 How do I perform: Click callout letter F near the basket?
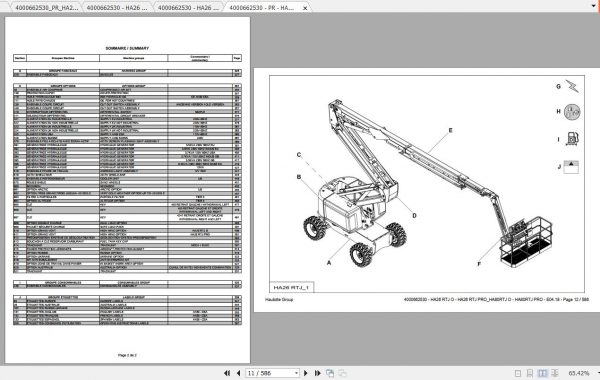479,264
